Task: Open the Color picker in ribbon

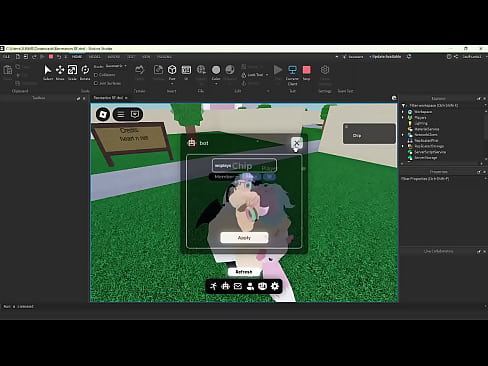Action: click(216, 72)
